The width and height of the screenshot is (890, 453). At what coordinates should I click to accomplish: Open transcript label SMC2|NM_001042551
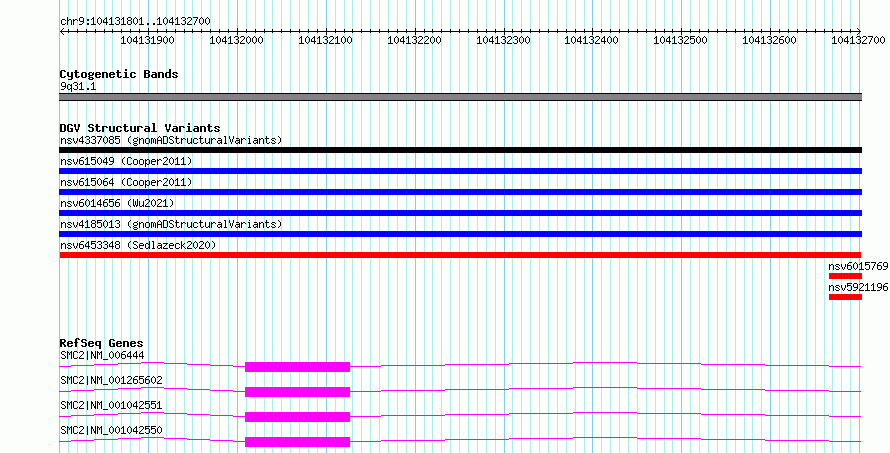point(111,405)
